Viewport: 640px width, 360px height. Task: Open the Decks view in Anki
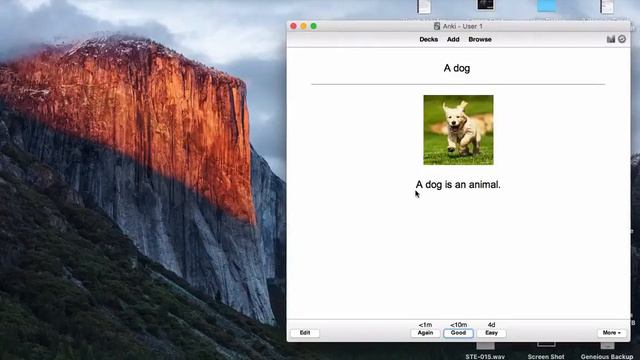point(429,40)
